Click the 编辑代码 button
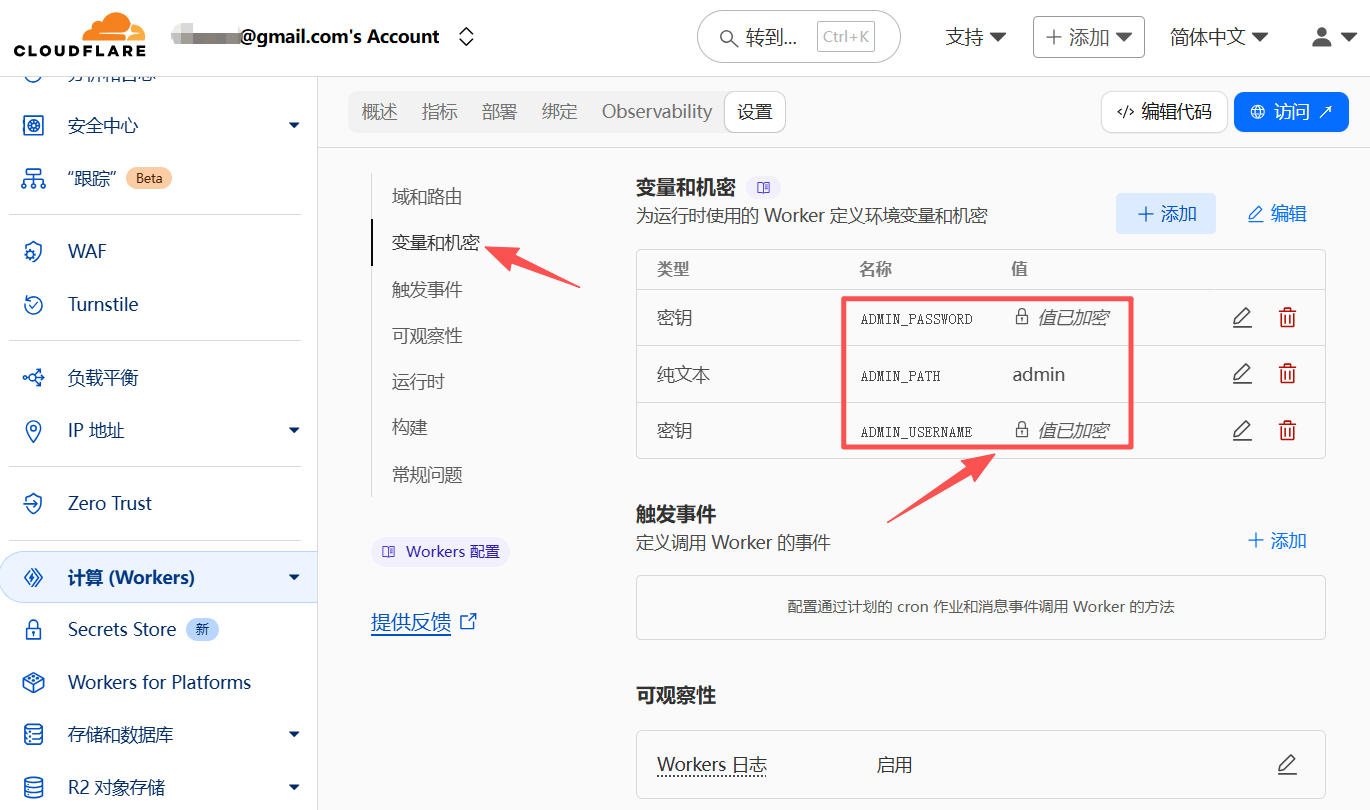Image resolution: width=1370 pixels, height=810 pixels. pyautogui.click(x=1164, y=112)
